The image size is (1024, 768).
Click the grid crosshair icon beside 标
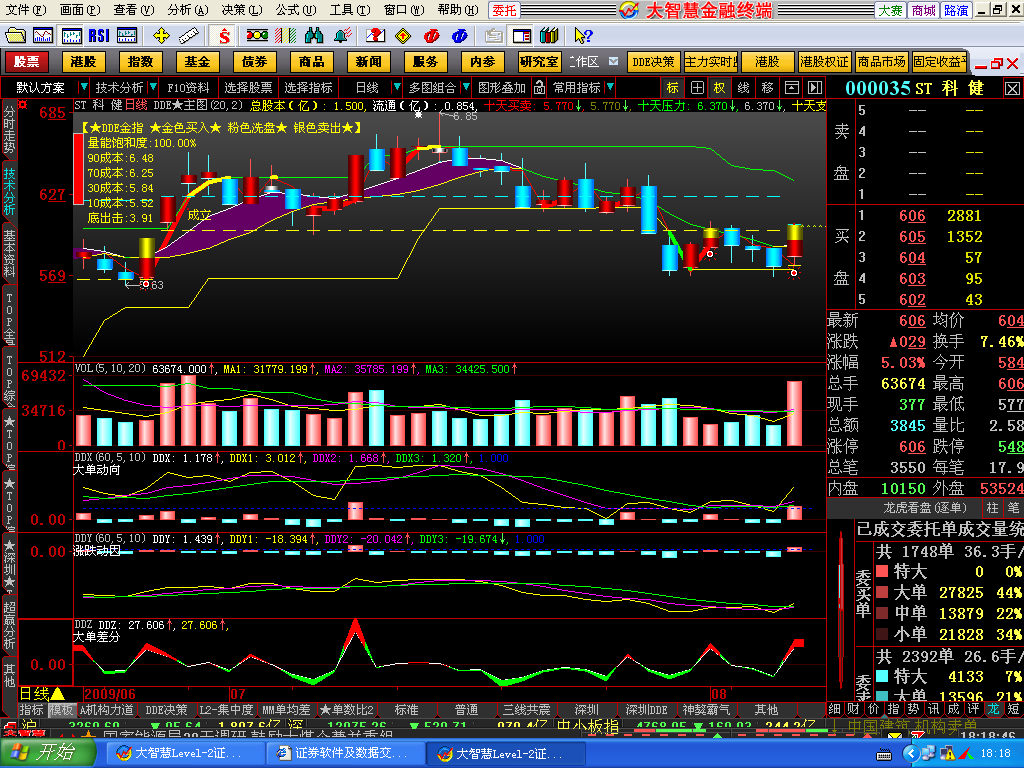click(697, 88)
